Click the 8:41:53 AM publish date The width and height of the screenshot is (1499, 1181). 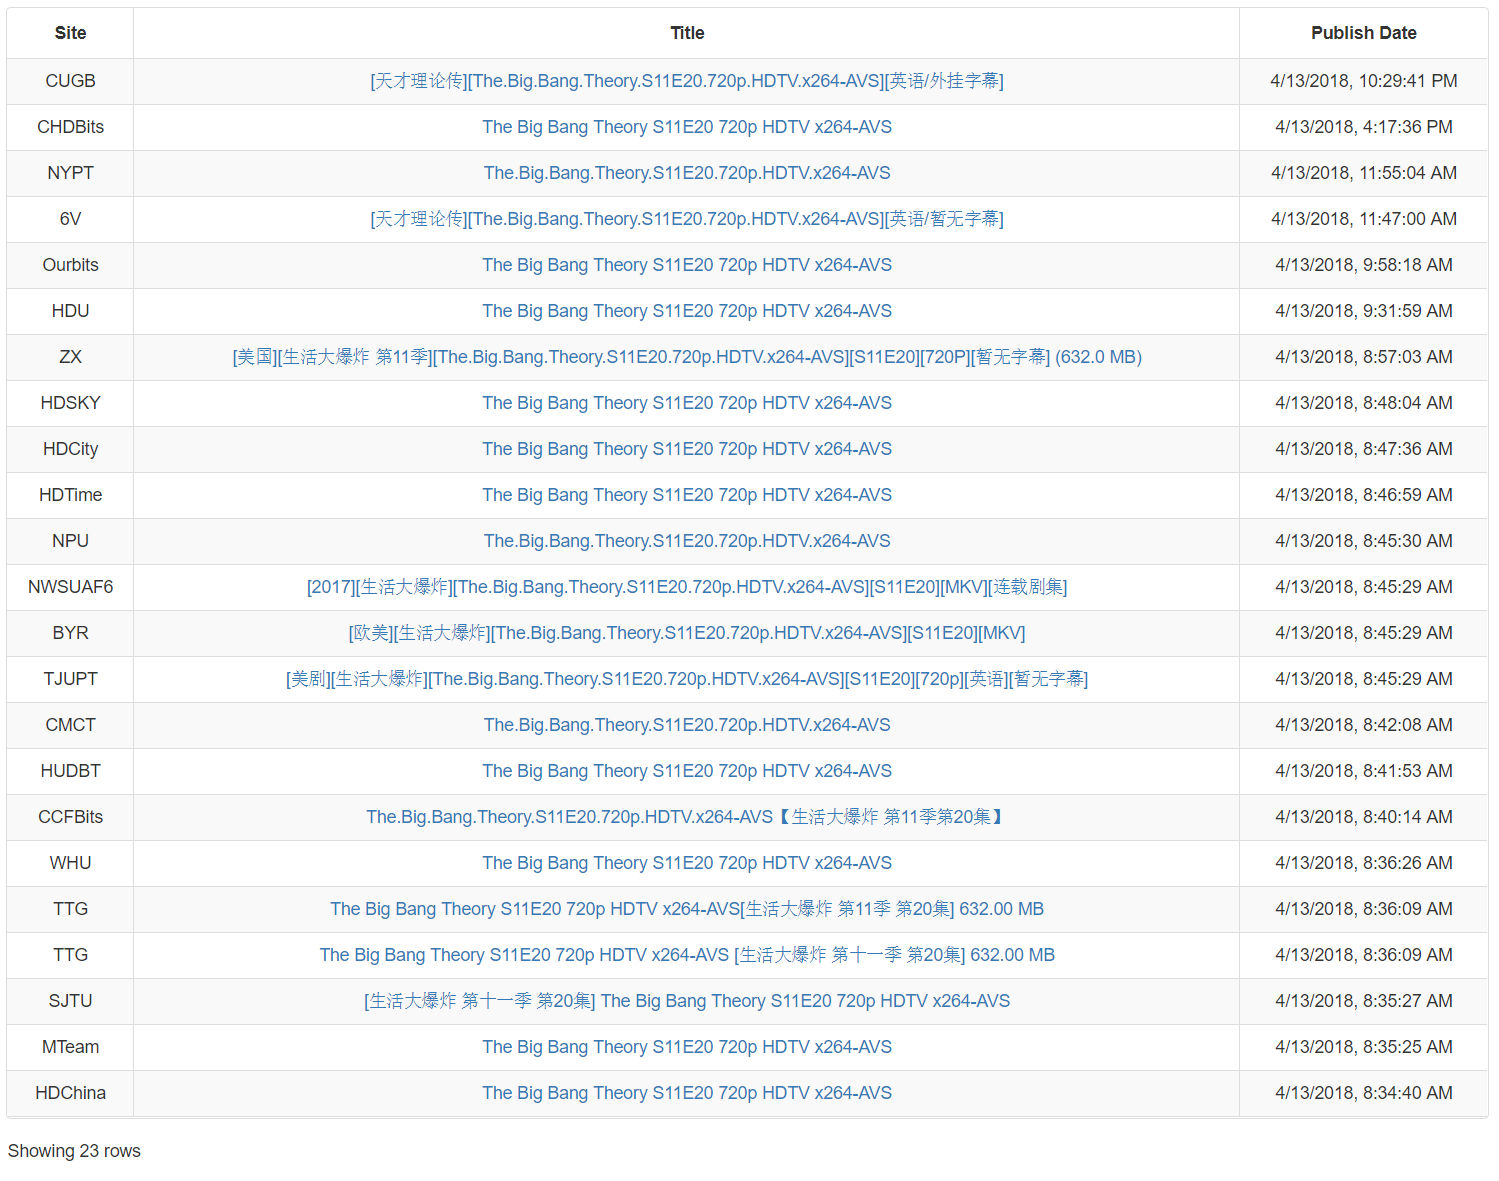pos(1364,771)
